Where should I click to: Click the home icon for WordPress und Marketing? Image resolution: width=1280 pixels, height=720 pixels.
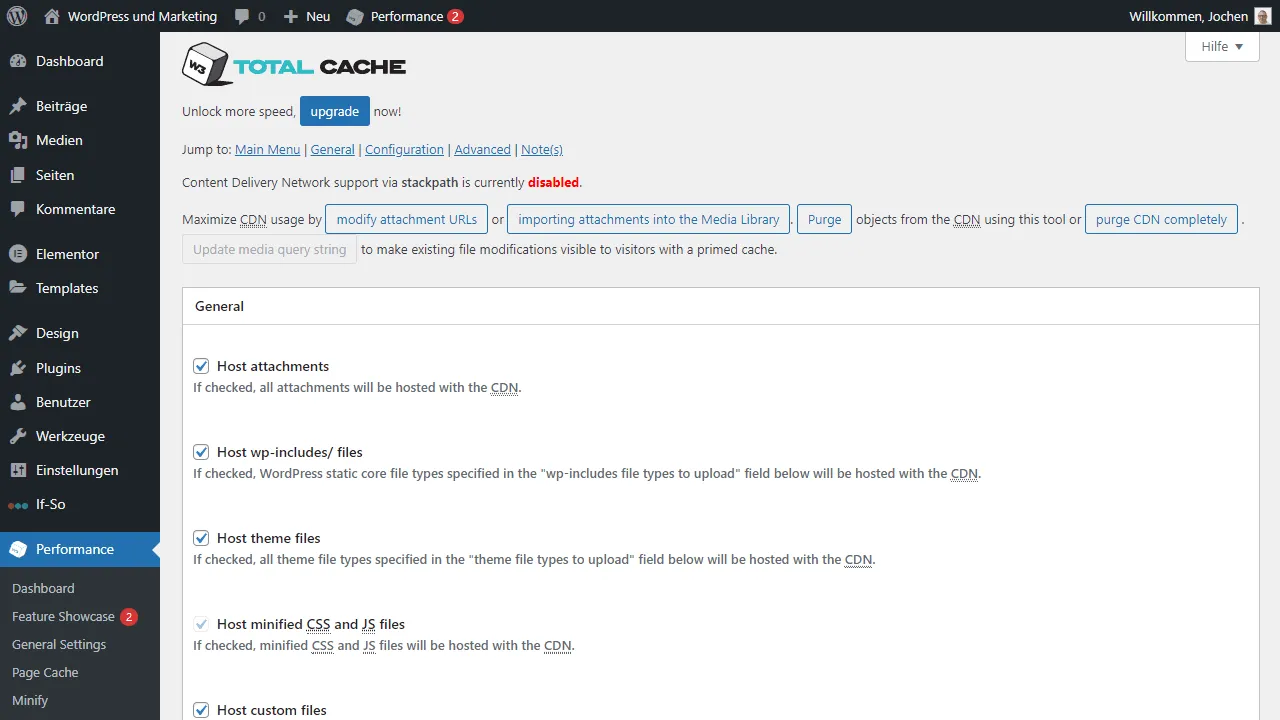(x=52, y=16)
